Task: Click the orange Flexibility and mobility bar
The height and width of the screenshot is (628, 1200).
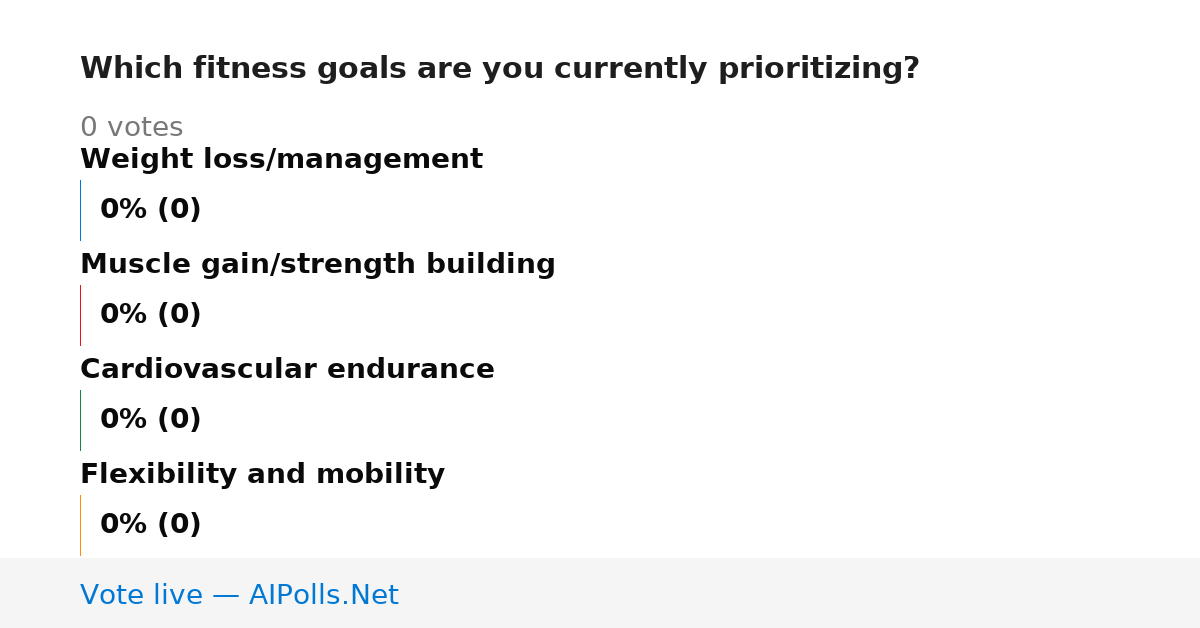Action: [x=80, y=525]
